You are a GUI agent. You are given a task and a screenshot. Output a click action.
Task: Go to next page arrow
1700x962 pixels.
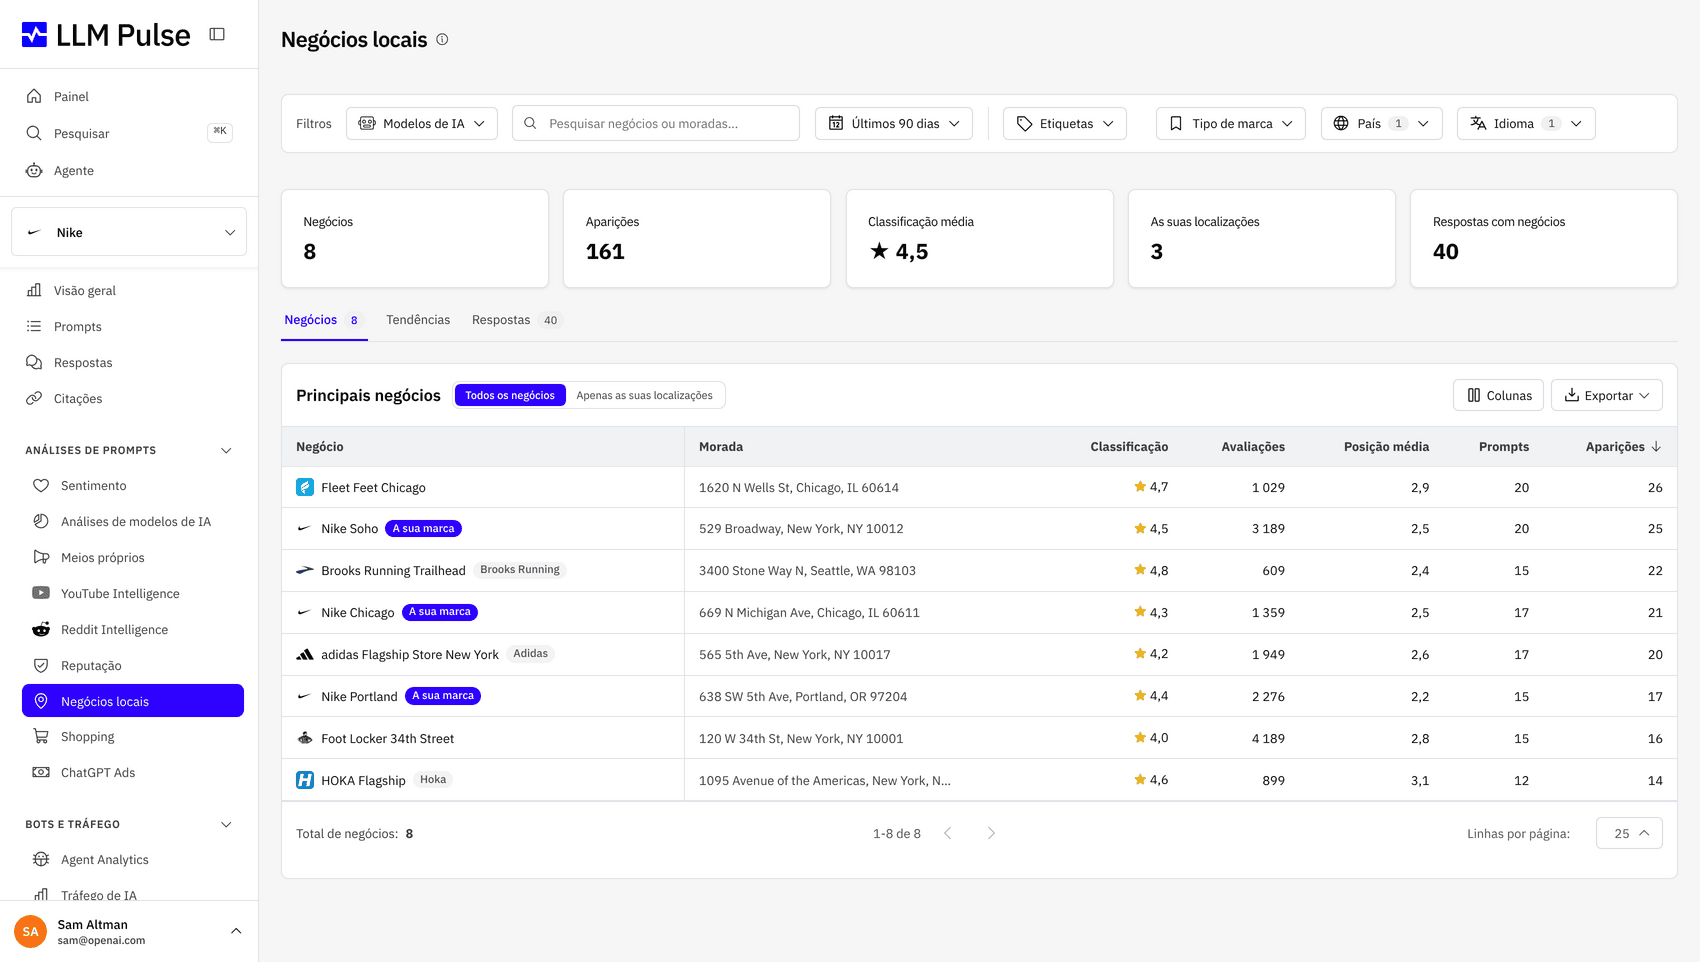pyautogui.click(x=991, y=833)
